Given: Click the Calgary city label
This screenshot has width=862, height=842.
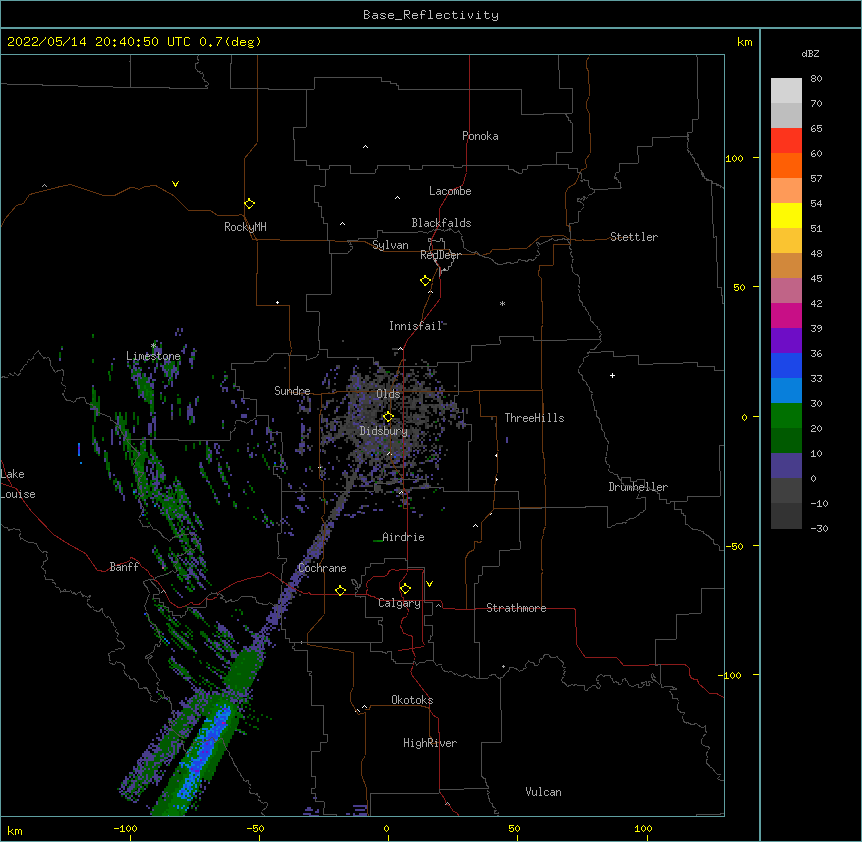Looking at the screenshot, I should tap(399, 603).
